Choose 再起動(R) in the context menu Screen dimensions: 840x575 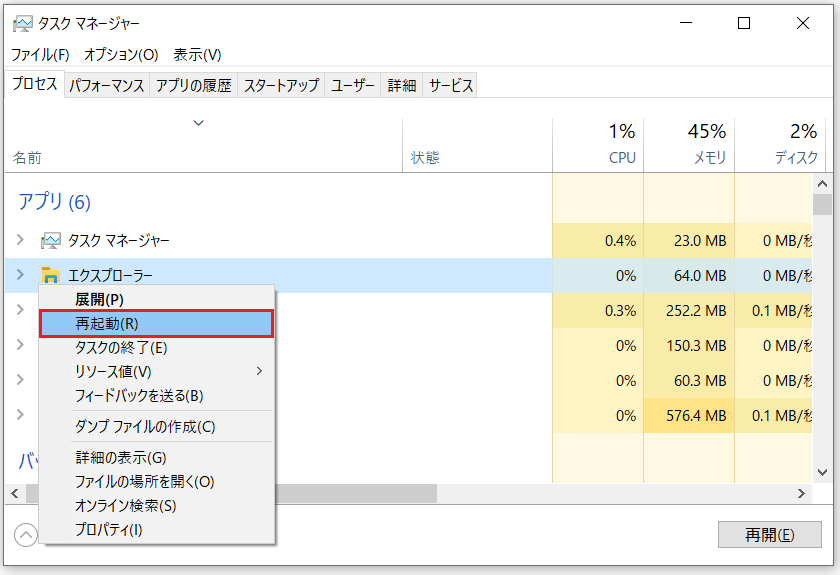(x=157, y=324)
